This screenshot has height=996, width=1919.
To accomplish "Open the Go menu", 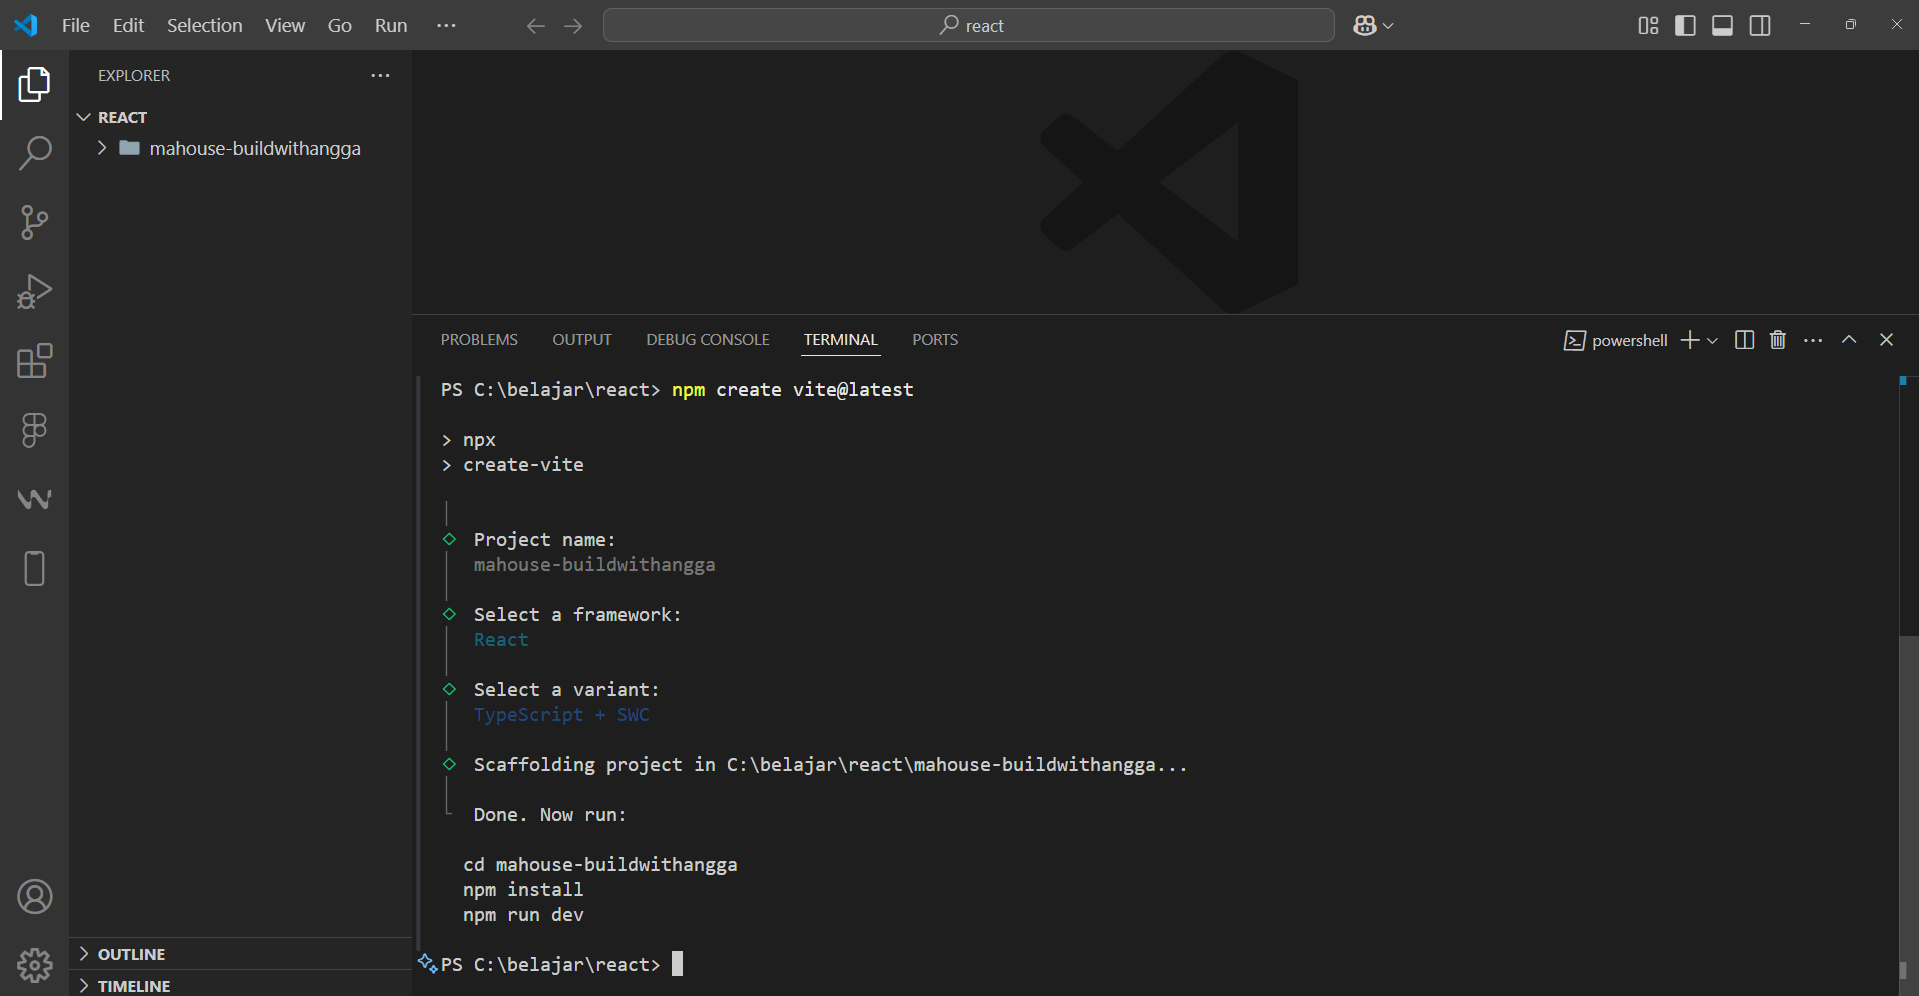I will coord(340,26).
